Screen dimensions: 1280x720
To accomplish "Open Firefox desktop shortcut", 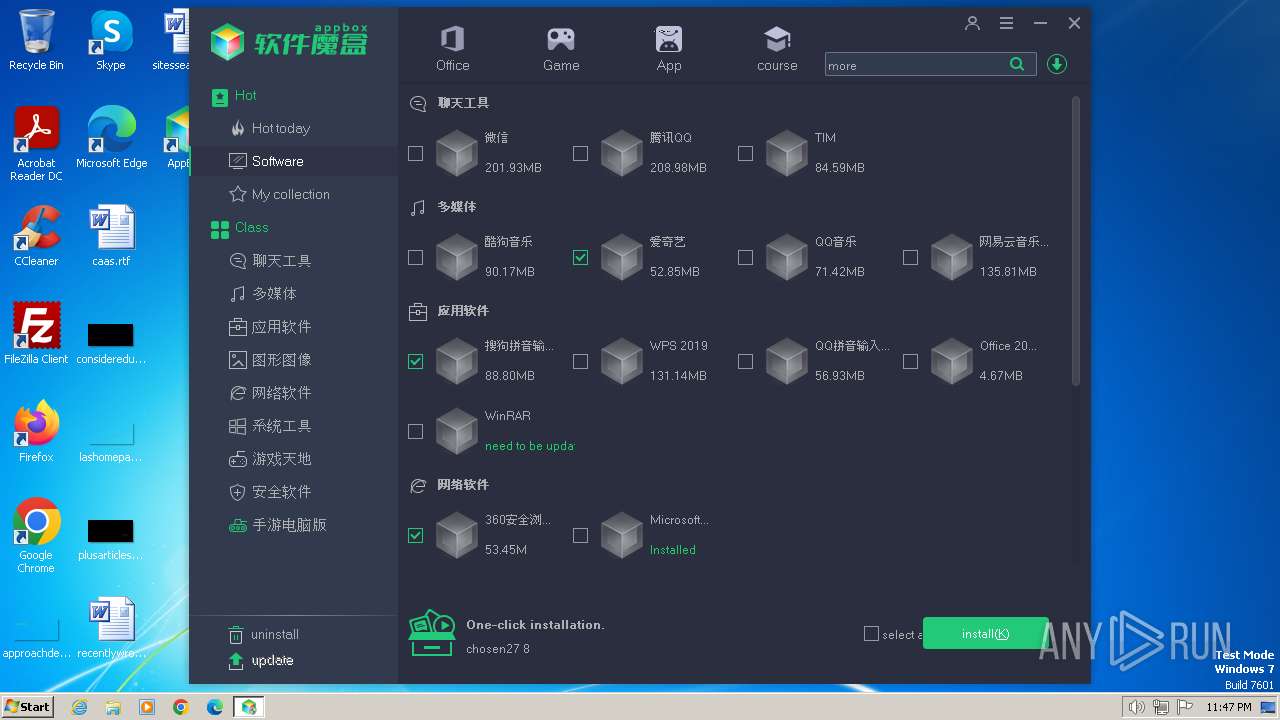I will point(36,431).
